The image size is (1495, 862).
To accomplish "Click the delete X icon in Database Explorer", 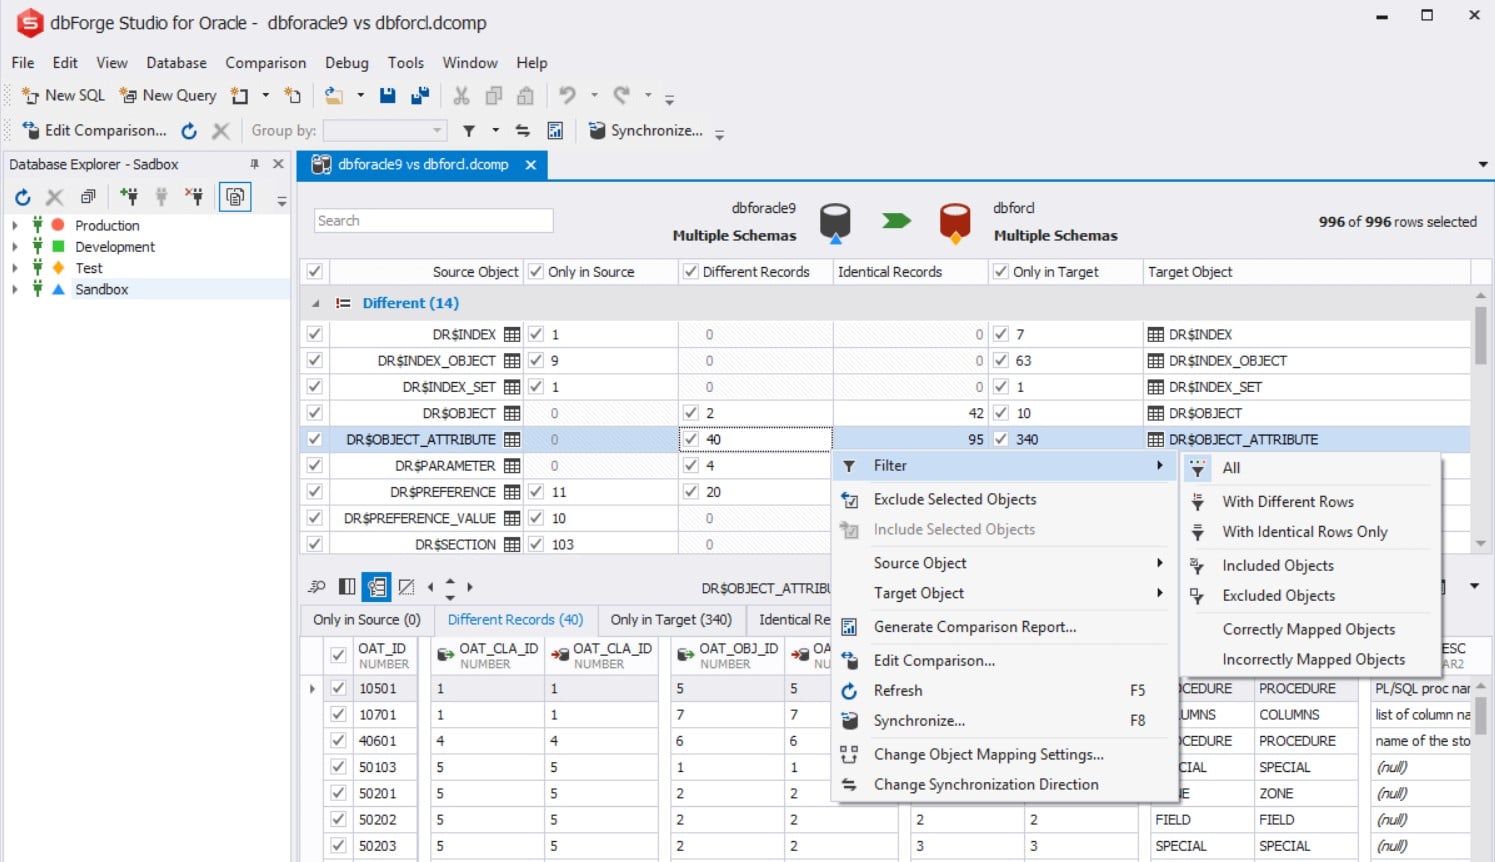I will pyautogui.click(x=55, y=197).
